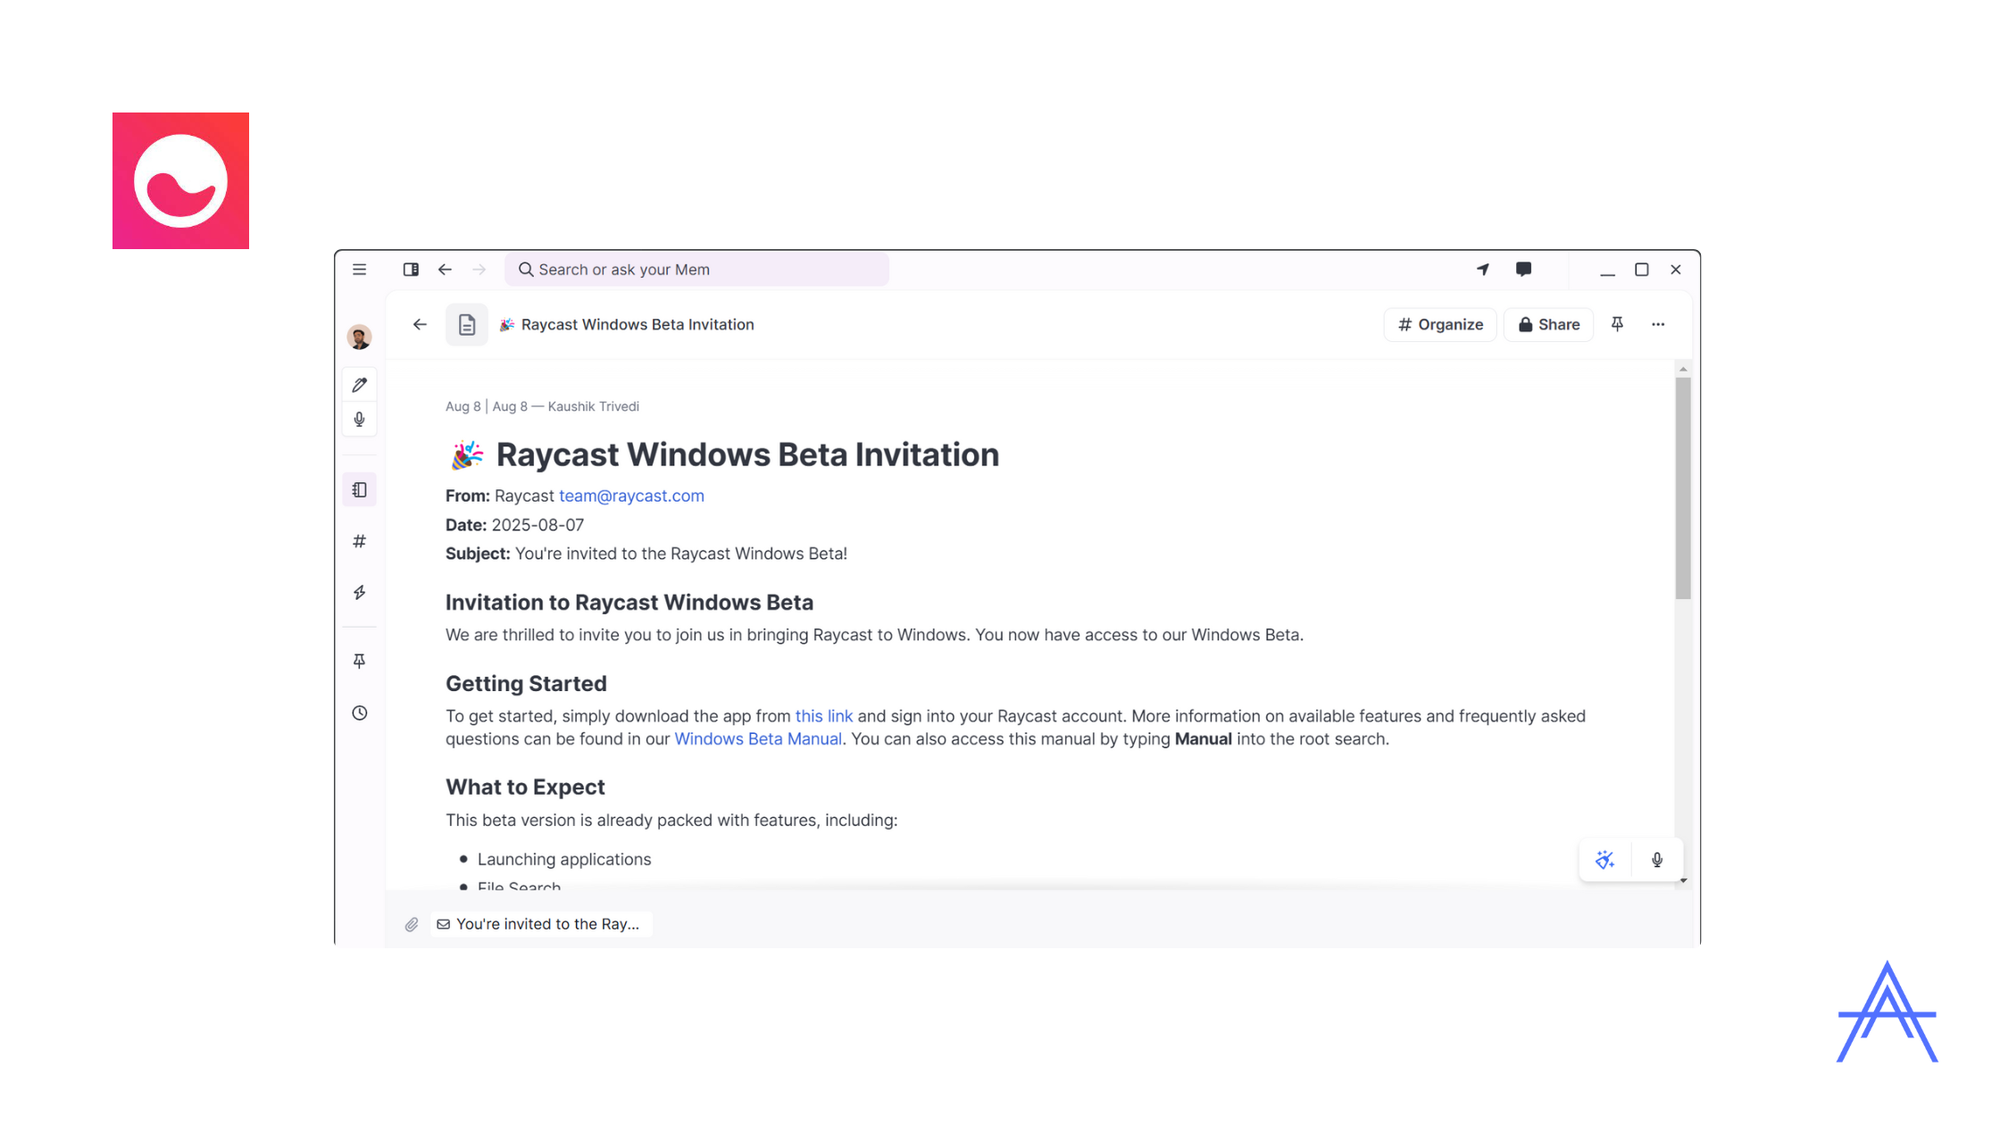Follow the 'this link' download link
This screenshot has height=1125, width=2000.
(824, 716)
